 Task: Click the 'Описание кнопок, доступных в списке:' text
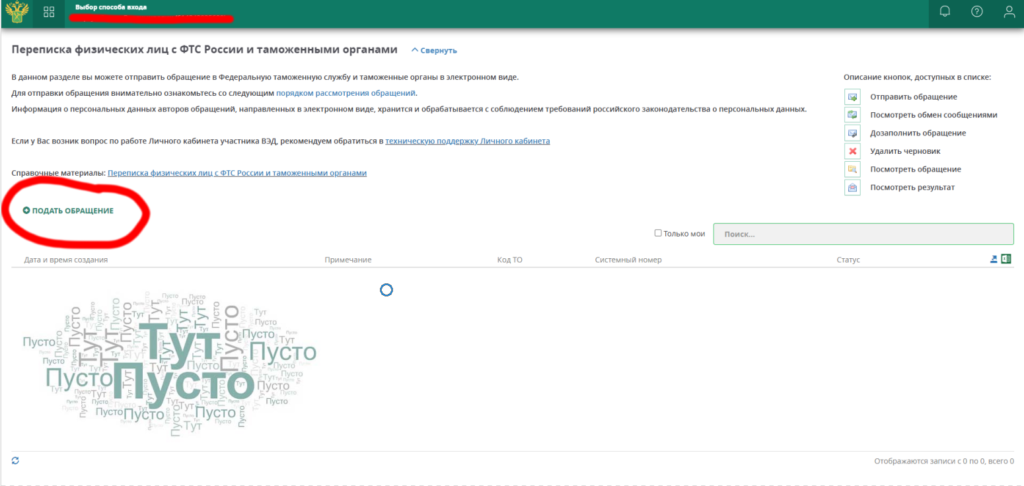(918, 77)
